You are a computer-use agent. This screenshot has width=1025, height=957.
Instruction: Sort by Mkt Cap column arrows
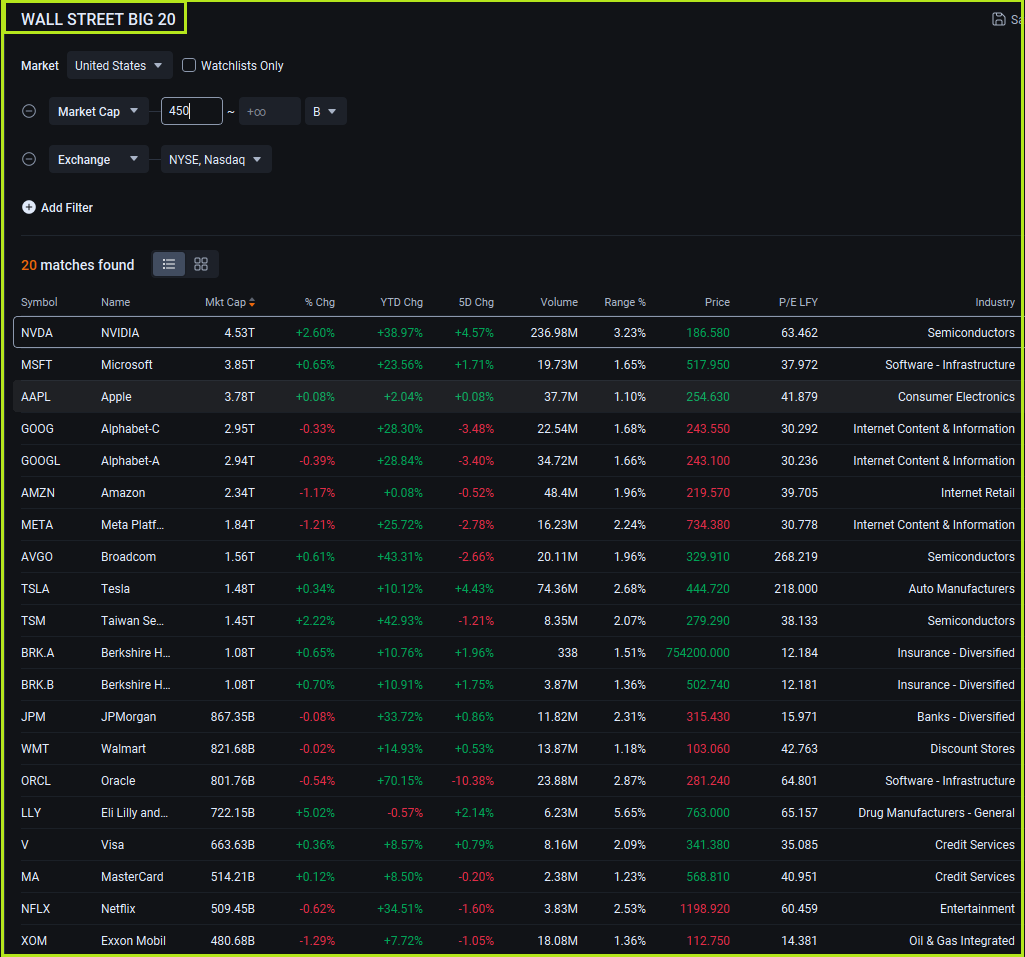(x=252, y=302)
